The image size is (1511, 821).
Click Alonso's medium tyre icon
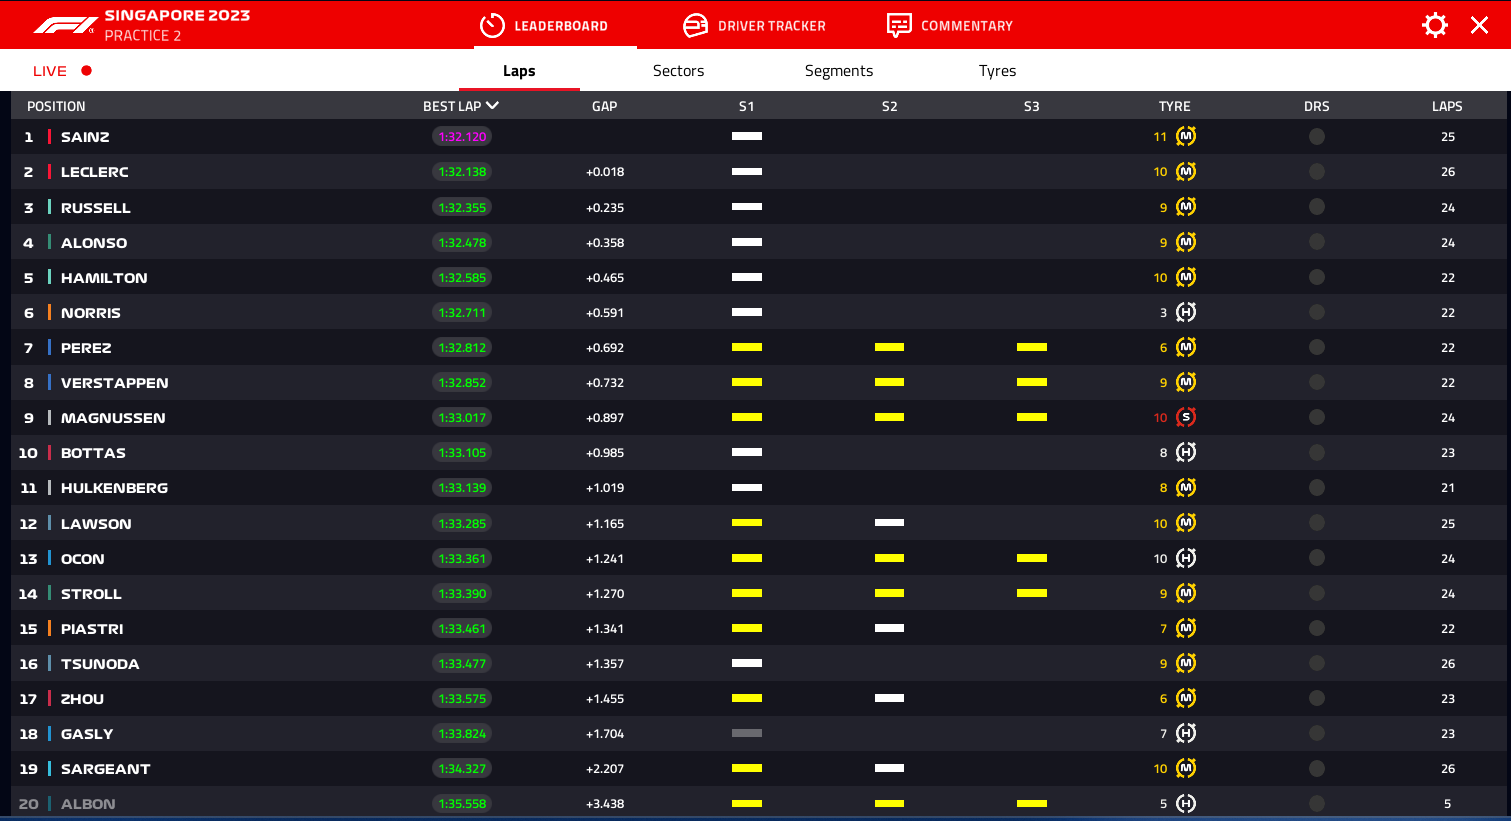click(1186, 242)
